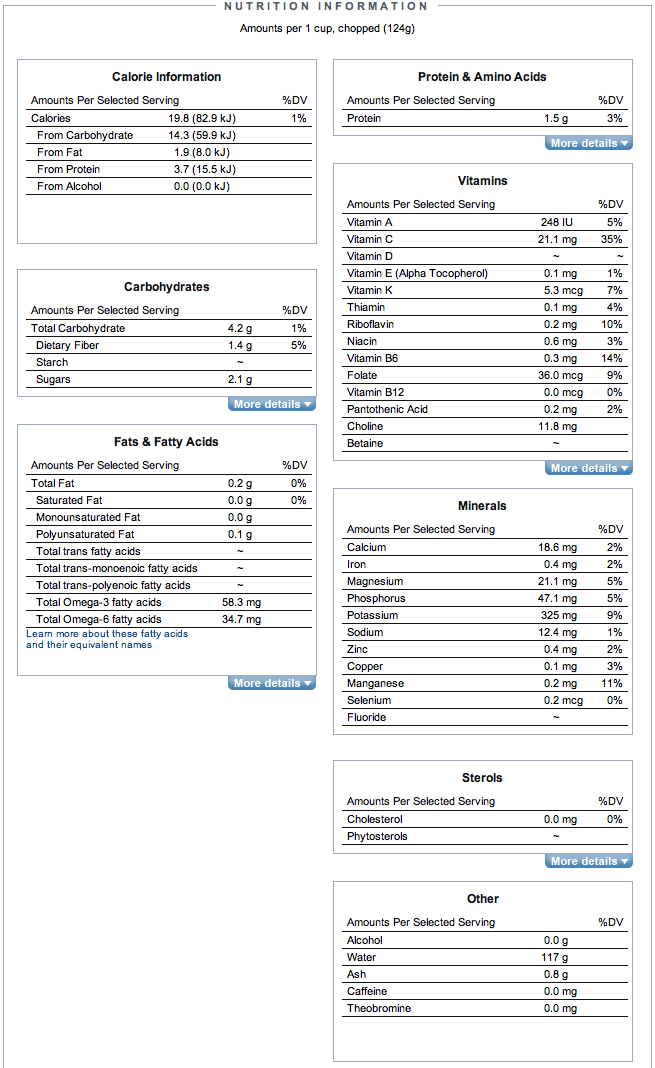655x1068 pixels.
Task: Expand More details under Sterols
Action: (588, 860)
